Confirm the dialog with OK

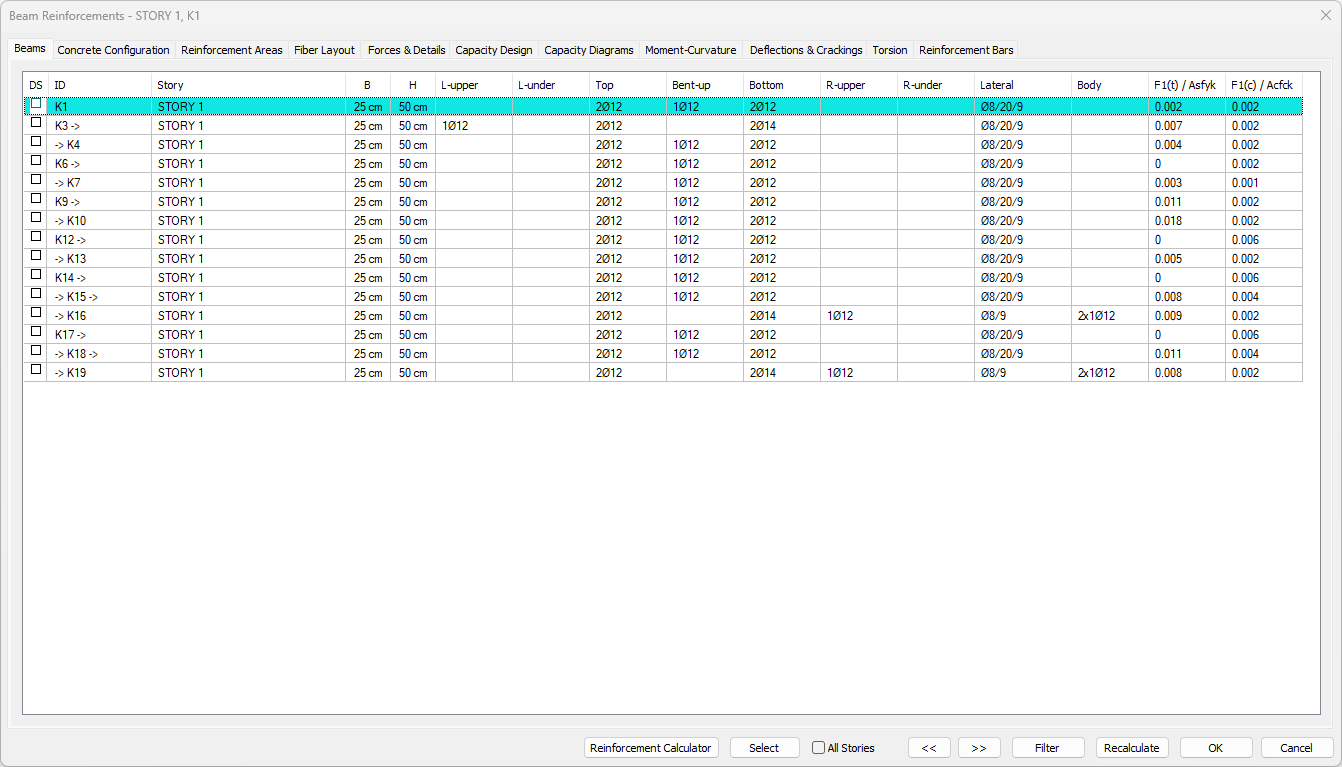pyautogui.click(x=1215, y=748)
